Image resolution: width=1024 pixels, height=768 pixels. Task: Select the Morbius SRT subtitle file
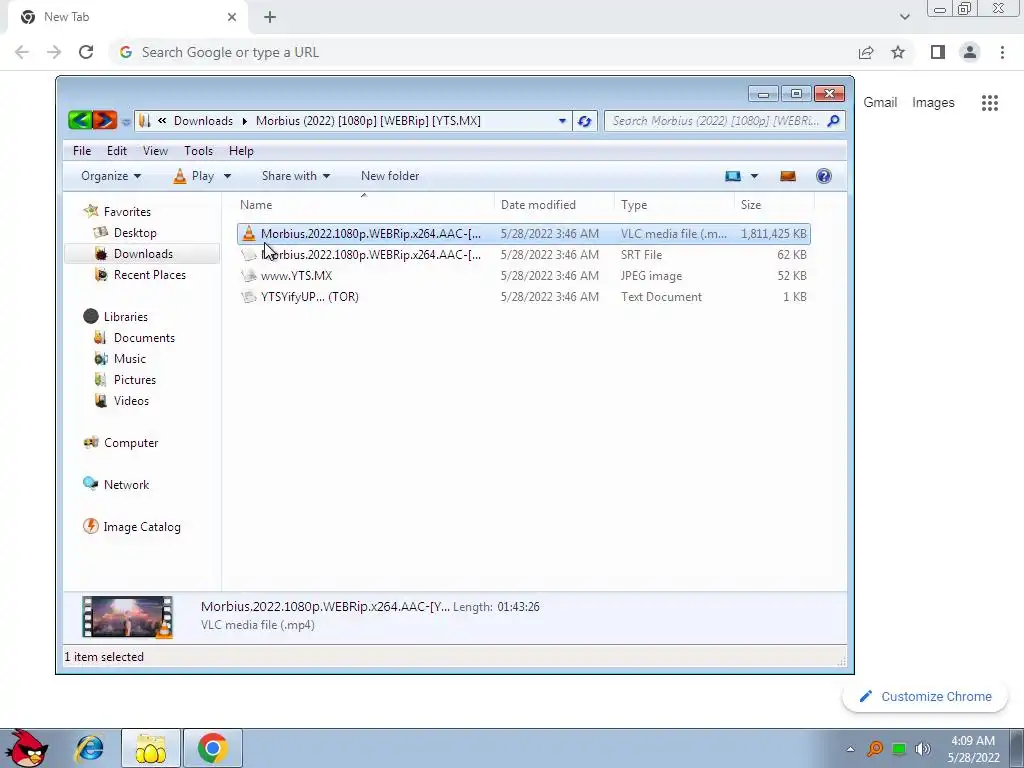click(x=524, y=255)
